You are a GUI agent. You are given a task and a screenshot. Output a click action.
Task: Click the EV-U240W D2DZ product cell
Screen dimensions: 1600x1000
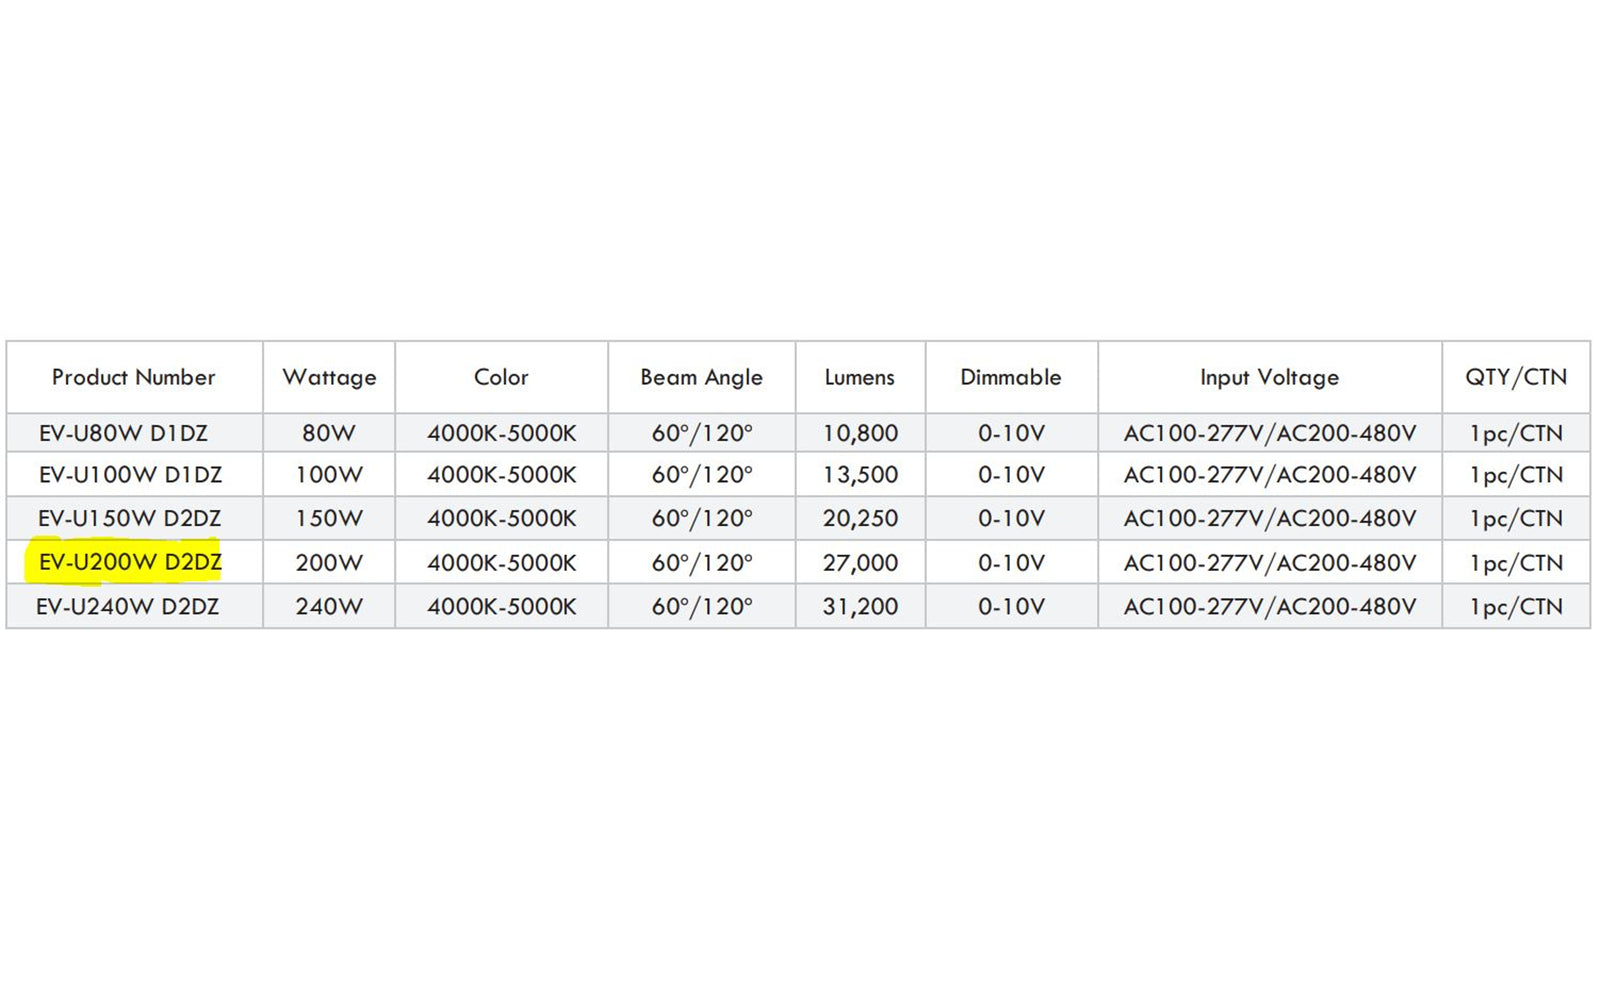[x=127, y=606]
